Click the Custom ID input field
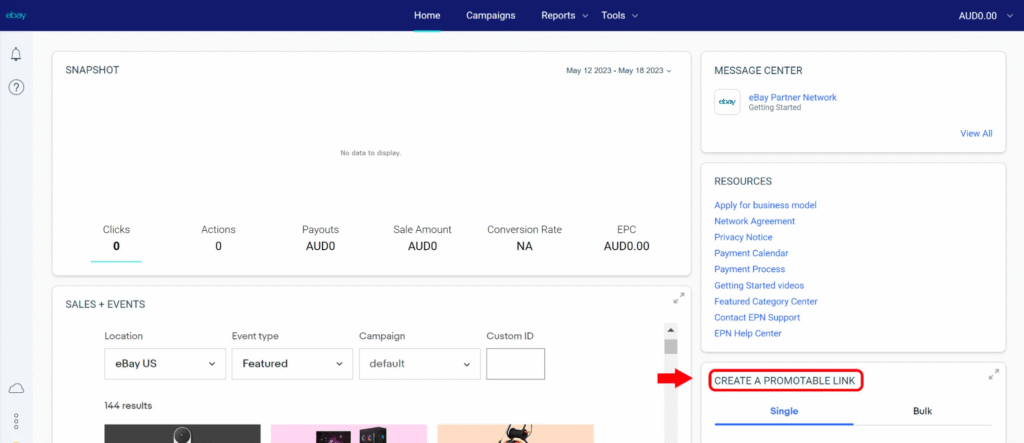This screenshot has width=1024, height=443. click(515, 364)
